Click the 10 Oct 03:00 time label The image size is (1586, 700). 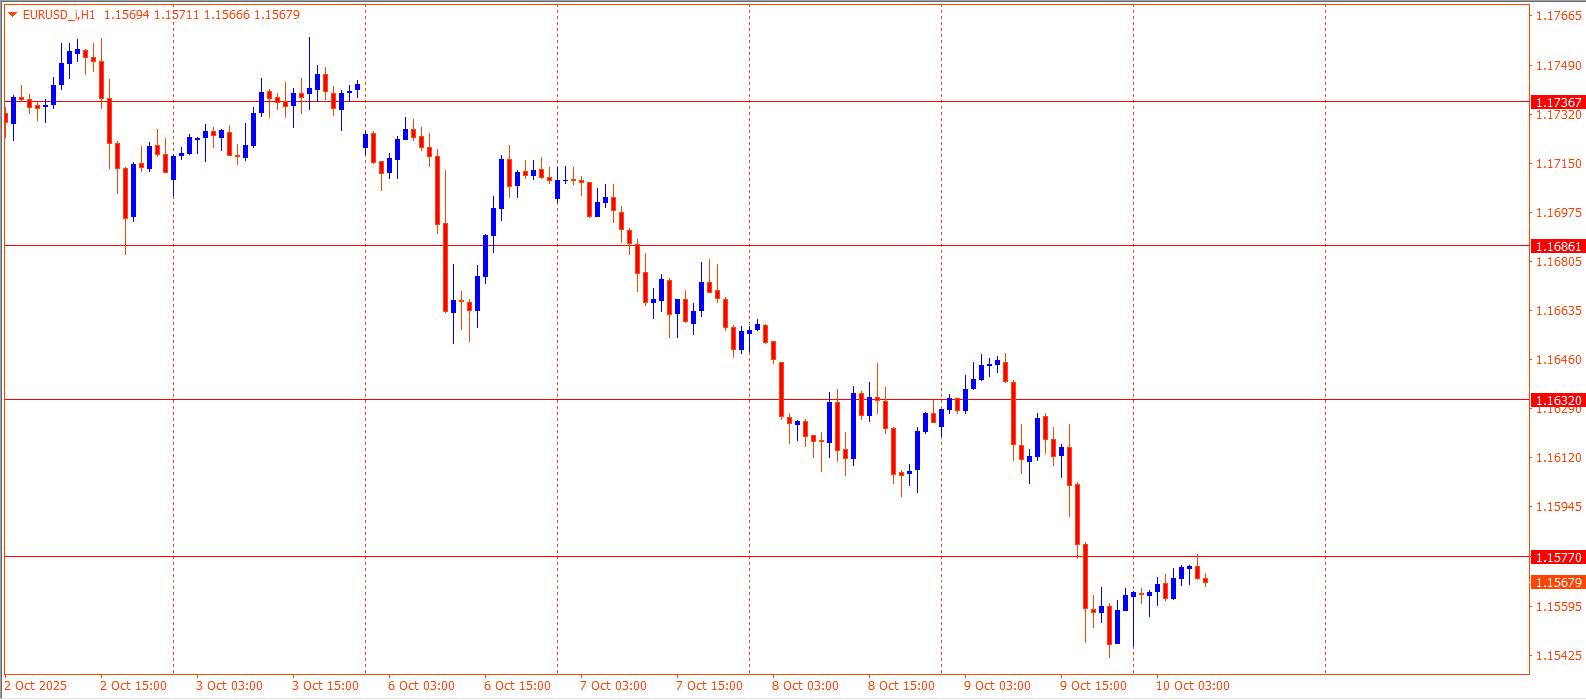click(1192, 686)
